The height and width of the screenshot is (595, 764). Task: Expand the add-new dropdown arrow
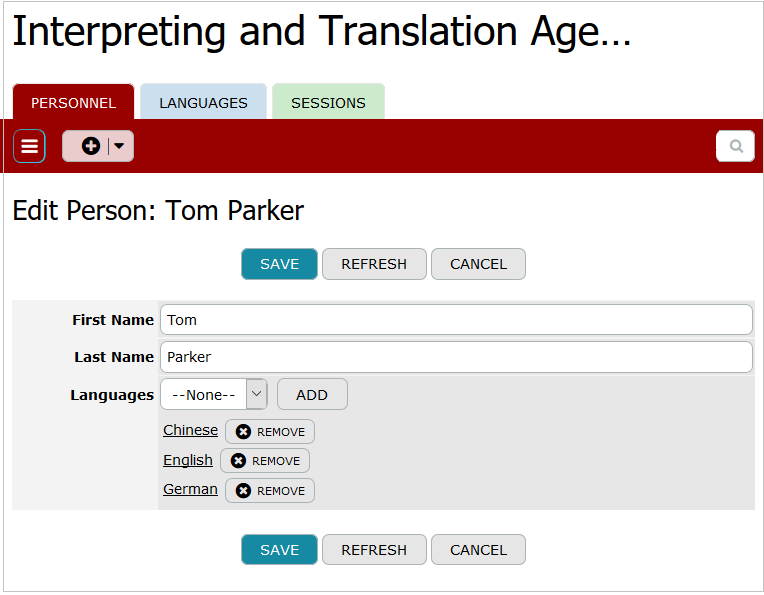120,146
